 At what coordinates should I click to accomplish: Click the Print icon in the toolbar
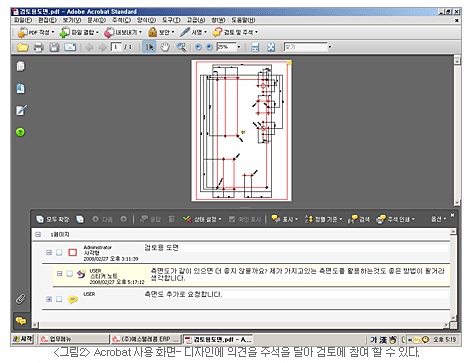(x=39, y=47)
